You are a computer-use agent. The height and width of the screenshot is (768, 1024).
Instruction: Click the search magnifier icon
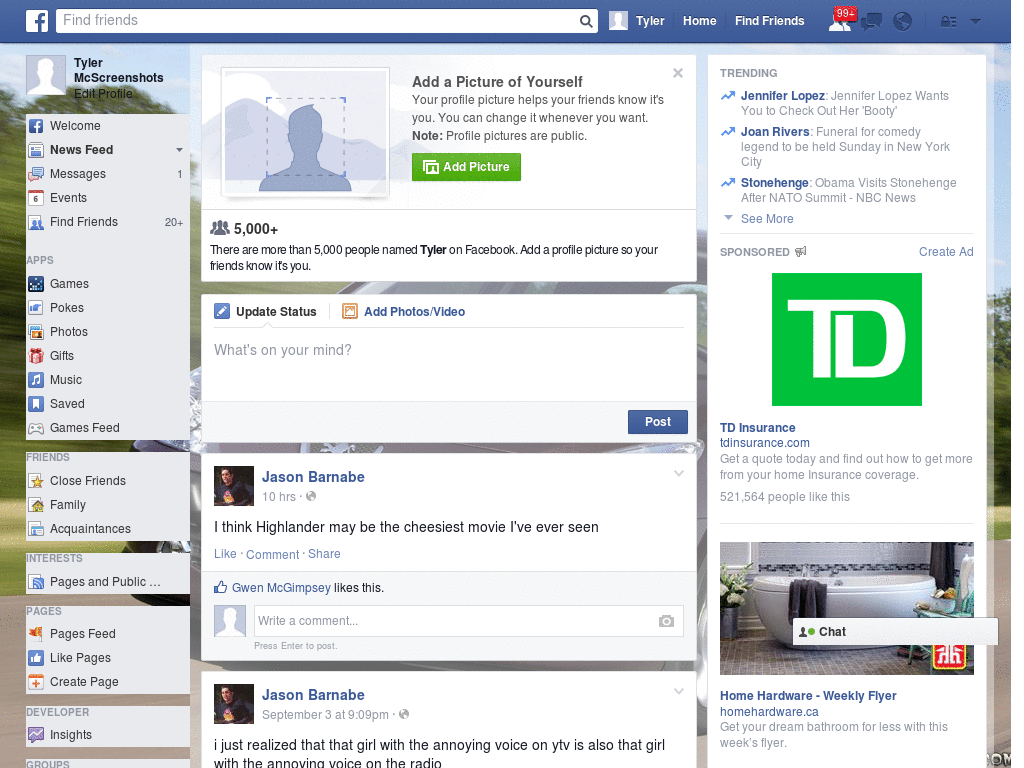click(x=586, y=21)
